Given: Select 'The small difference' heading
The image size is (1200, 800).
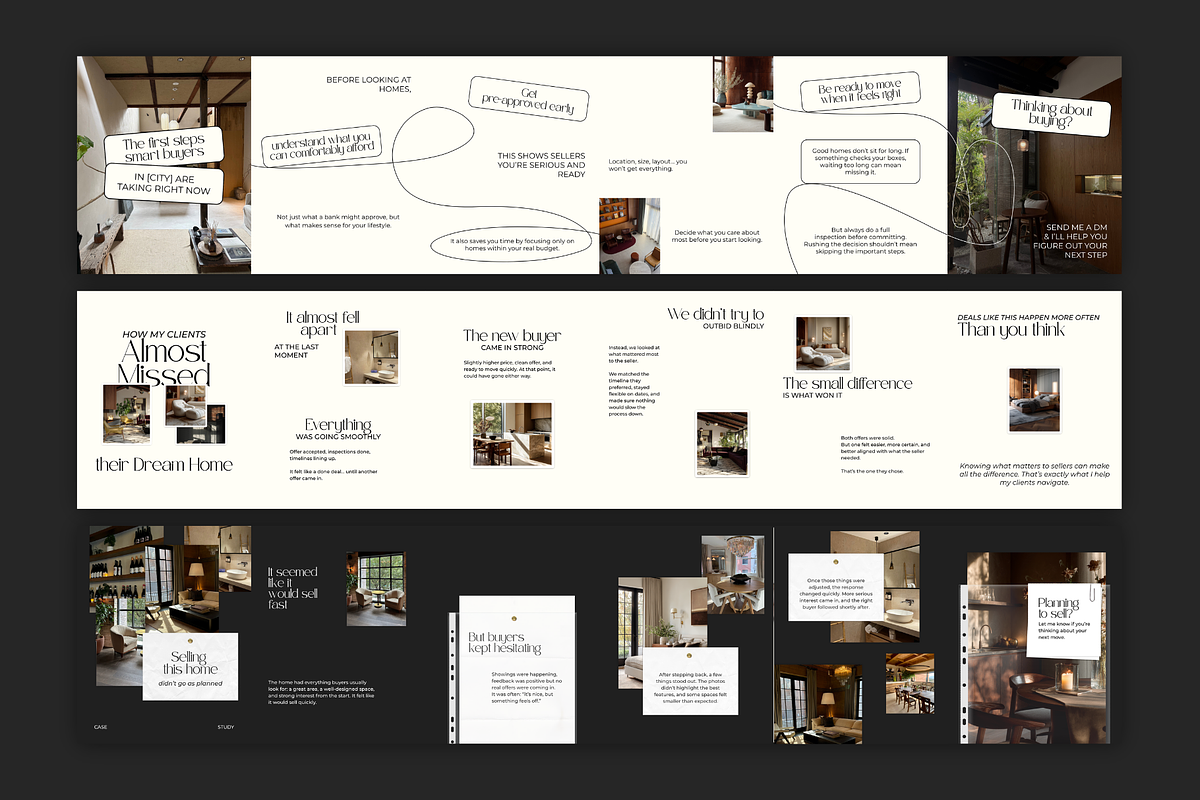Looking at the screenshot, I should coord(847,383).
